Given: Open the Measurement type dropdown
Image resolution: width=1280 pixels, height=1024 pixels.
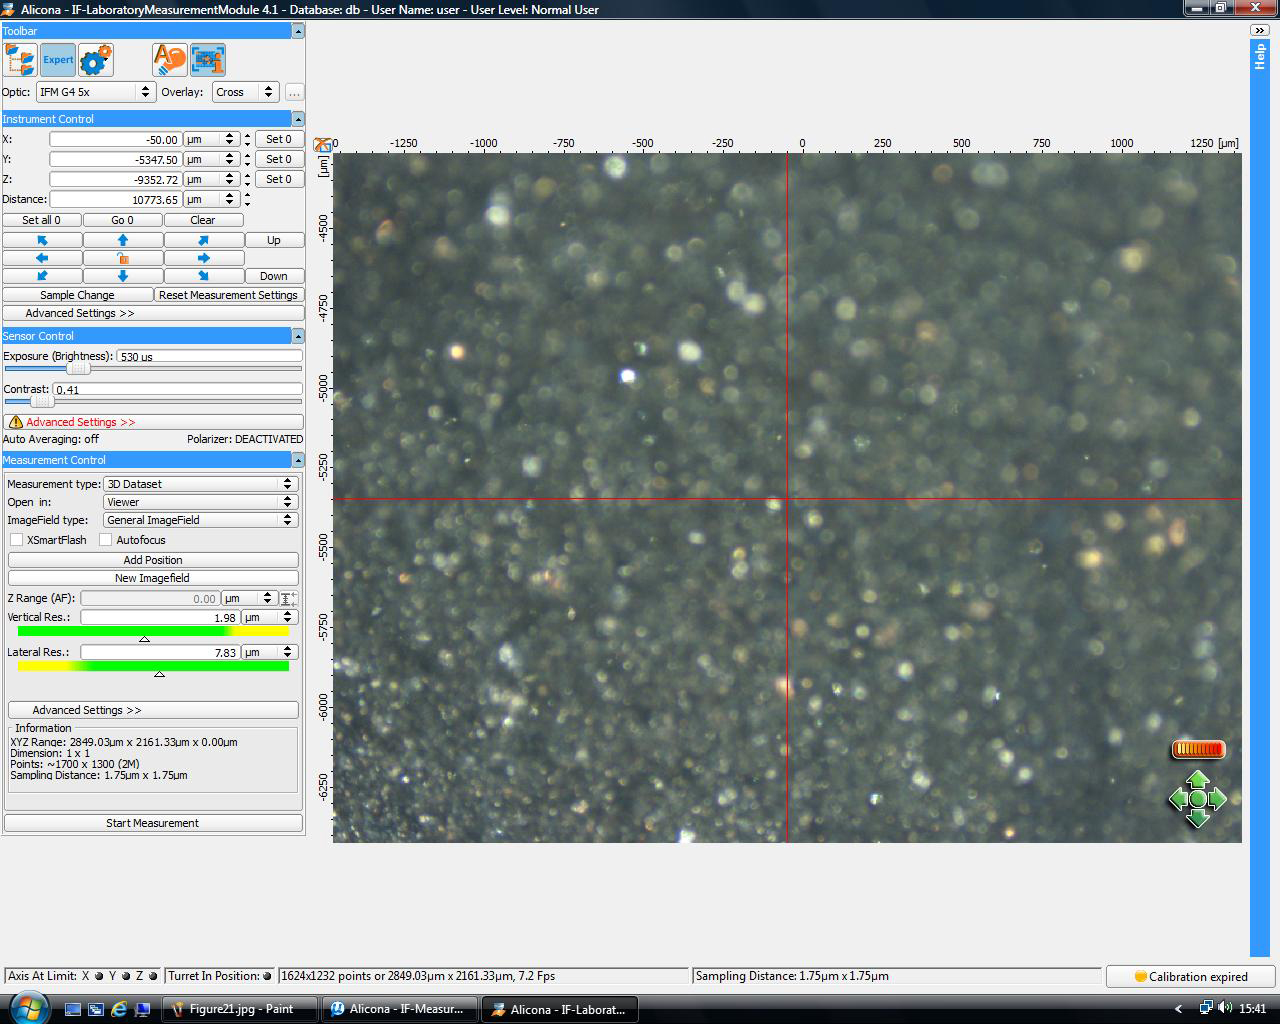Looking at the screenshot, I should coord(200,484).
